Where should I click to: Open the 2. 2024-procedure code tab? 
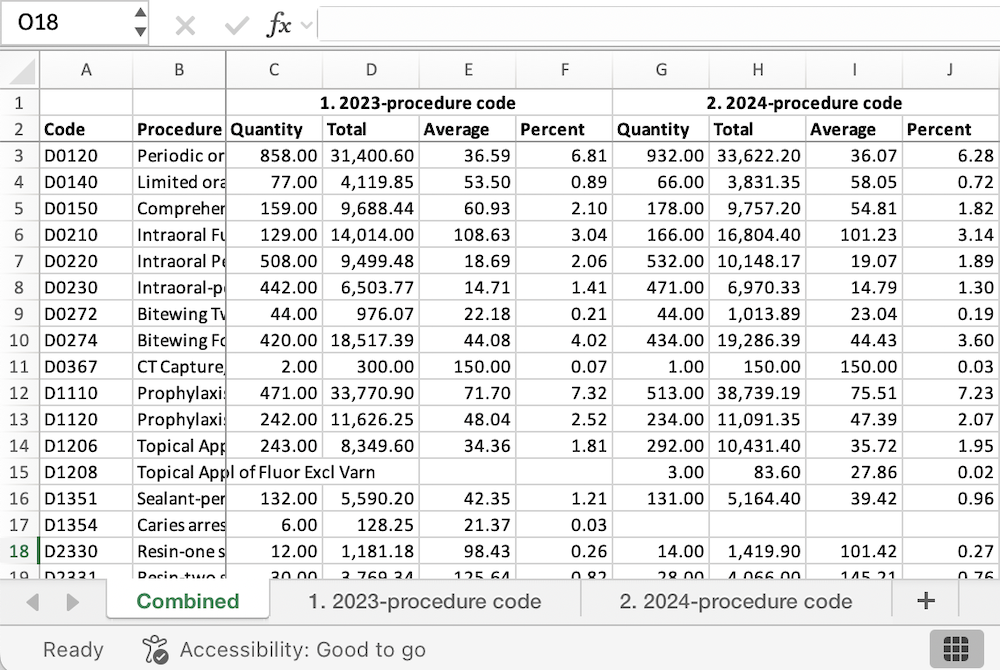click(736, 601)
